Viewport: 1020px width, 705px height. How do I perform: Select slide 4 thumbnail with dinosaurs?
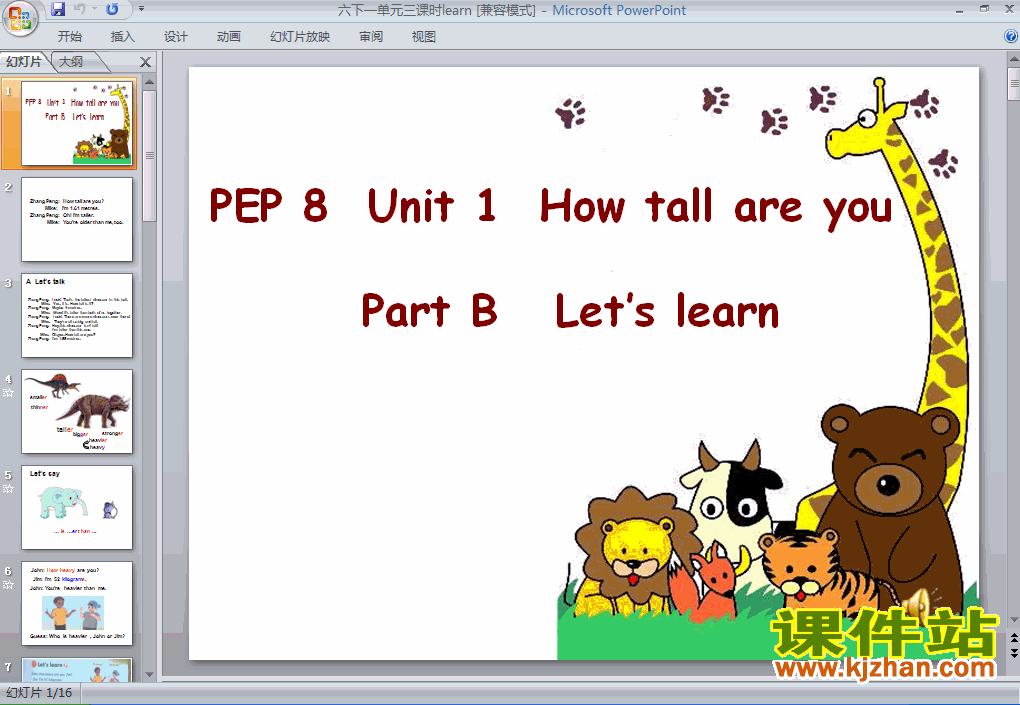click(77, 411)
